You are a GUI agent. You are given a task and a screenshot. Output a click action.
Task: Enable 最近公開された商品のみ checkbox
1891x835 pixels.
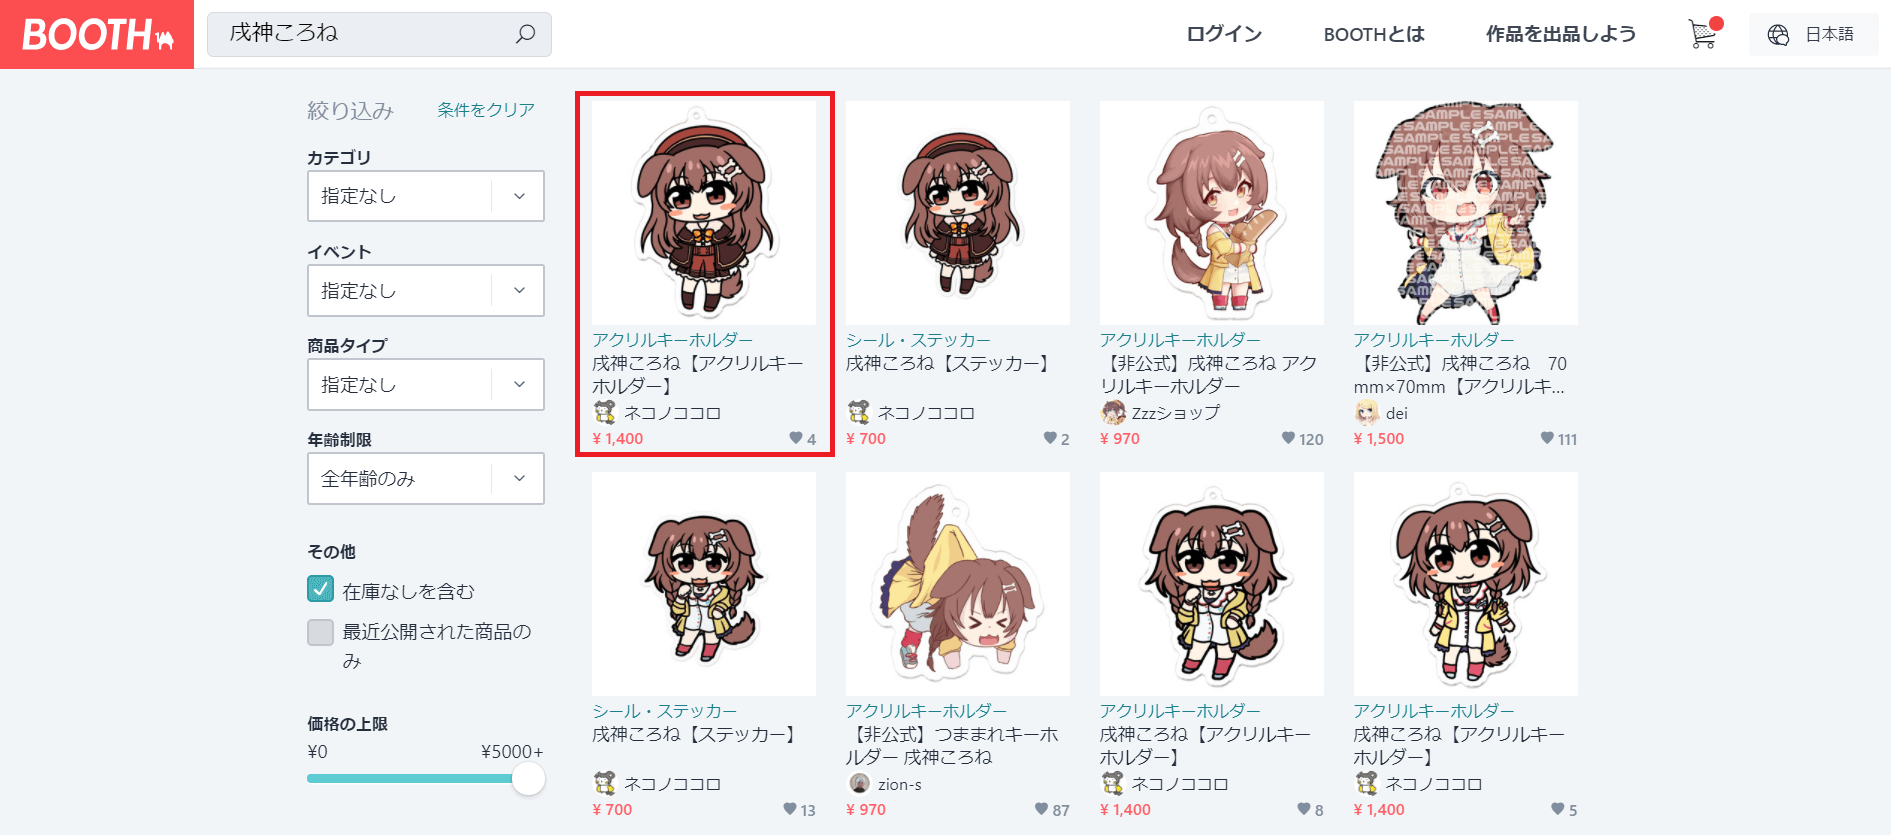320,632
